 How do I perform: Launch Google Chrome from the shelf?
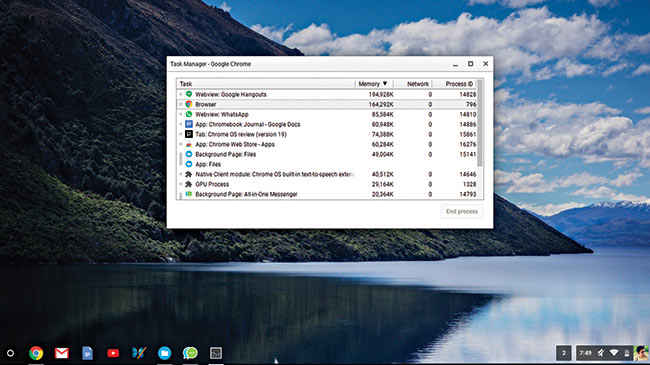pyautogui.click(x=36, y=353)
